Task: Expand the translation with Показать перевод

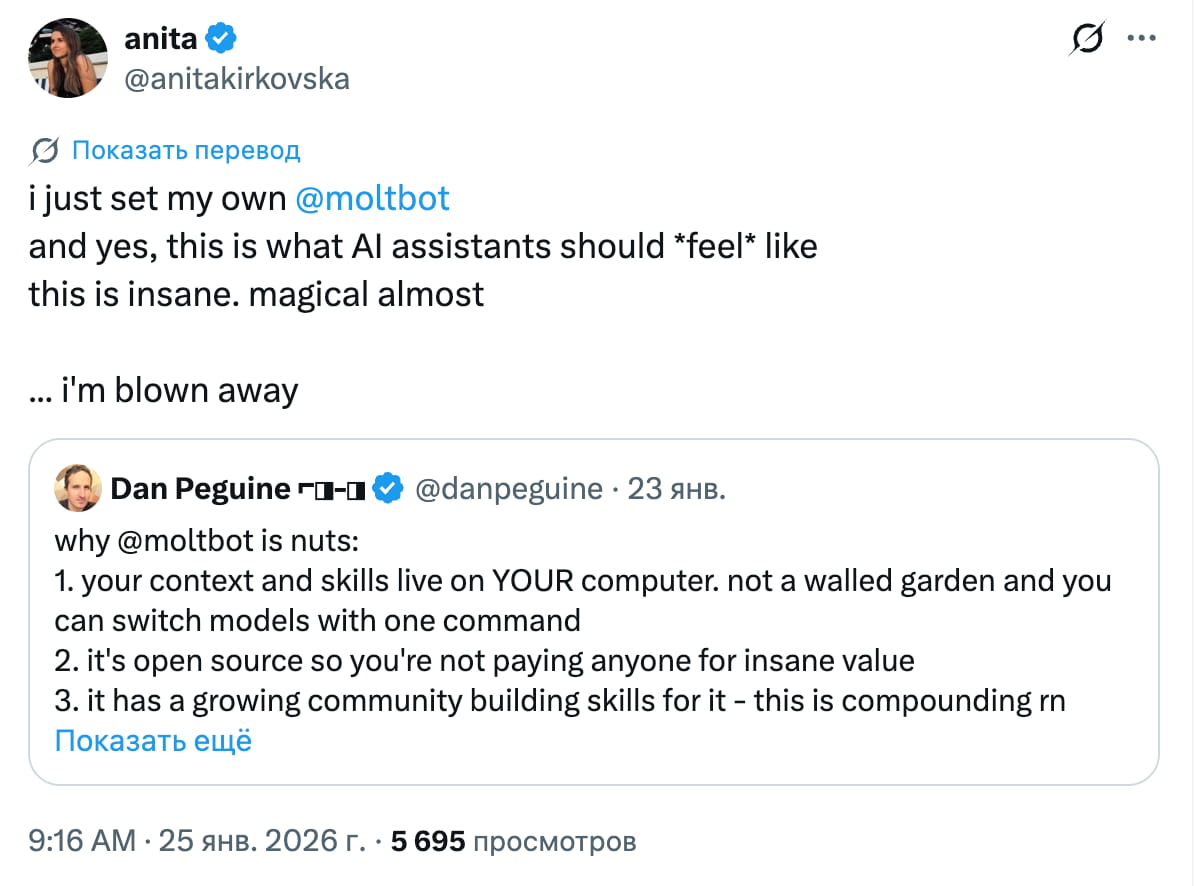Action: (x=186, y=149)
